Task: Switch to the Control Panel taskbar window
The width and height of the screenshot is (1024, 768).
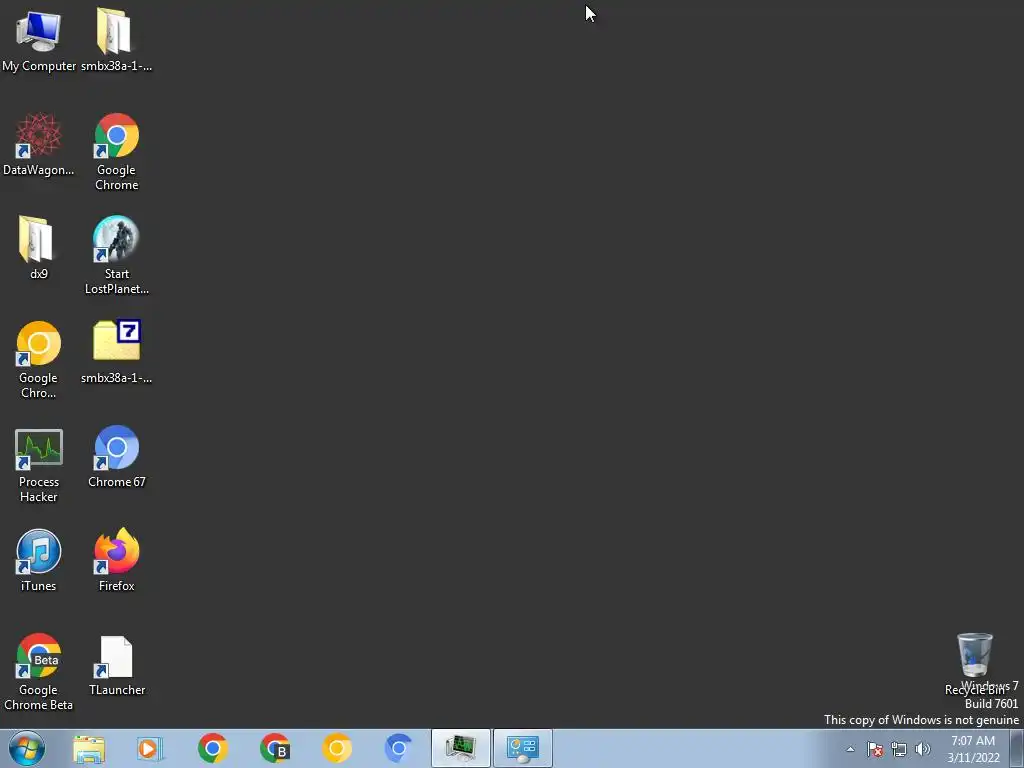Action: [522, 748]
